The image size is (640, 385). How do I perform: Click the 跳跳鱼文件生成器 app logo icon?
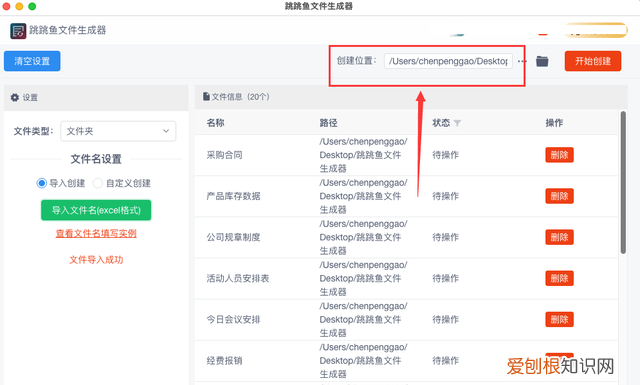click(18, 31)
